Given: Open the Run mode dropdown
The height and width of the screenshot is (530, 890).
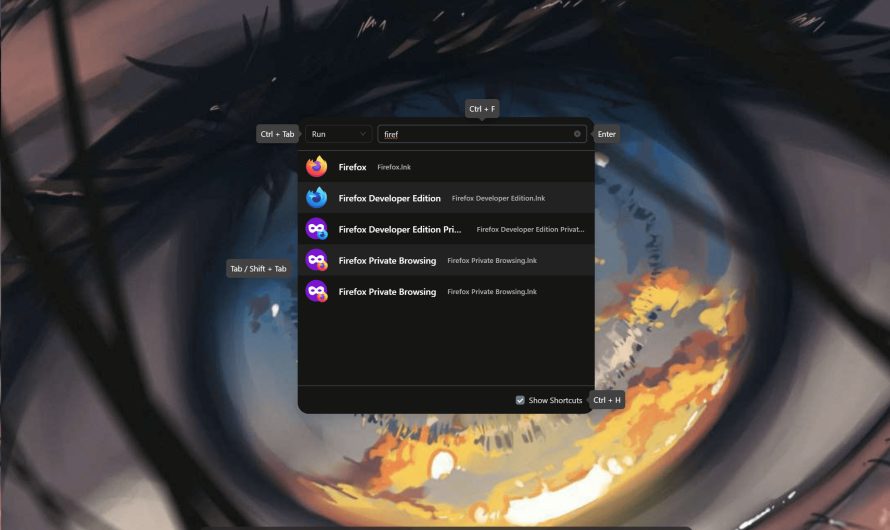Looking at the screenshot, I should (337, 134).
